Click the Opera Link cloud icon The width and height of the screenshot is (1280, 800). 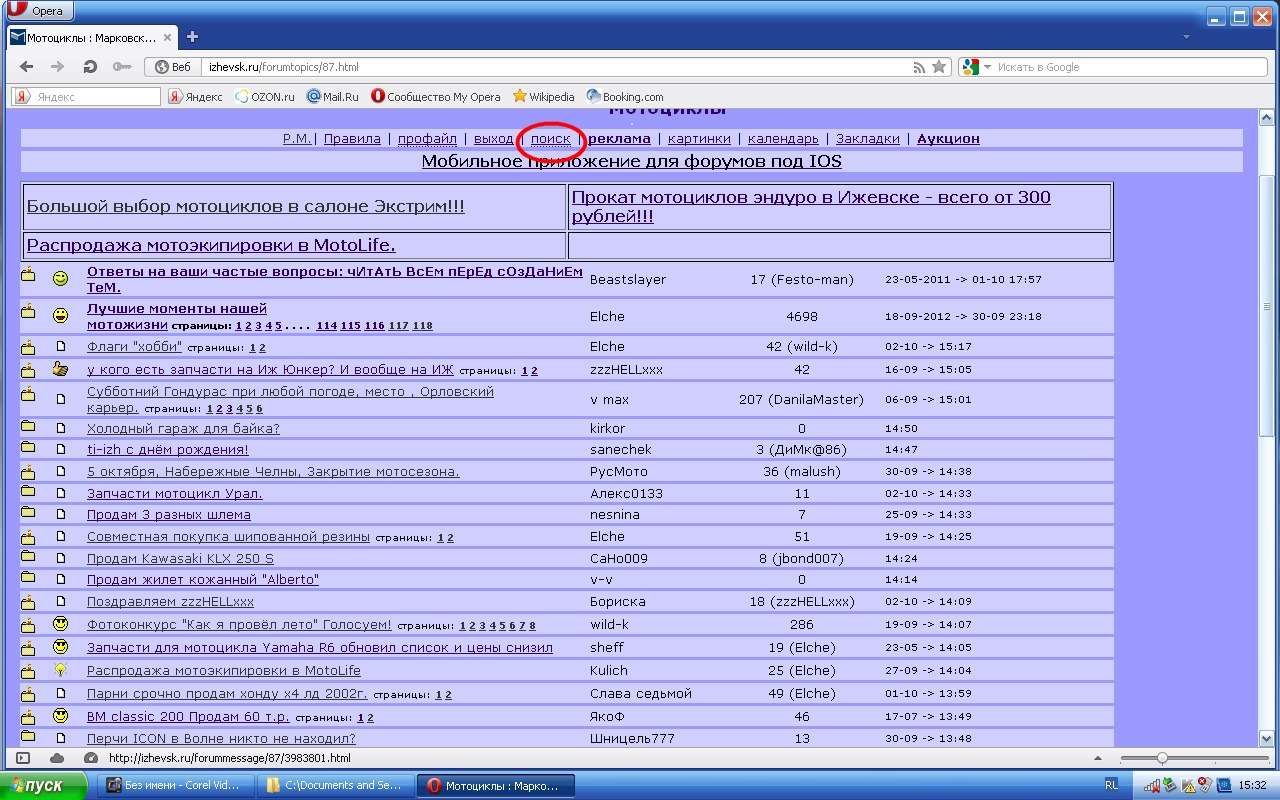57,758
